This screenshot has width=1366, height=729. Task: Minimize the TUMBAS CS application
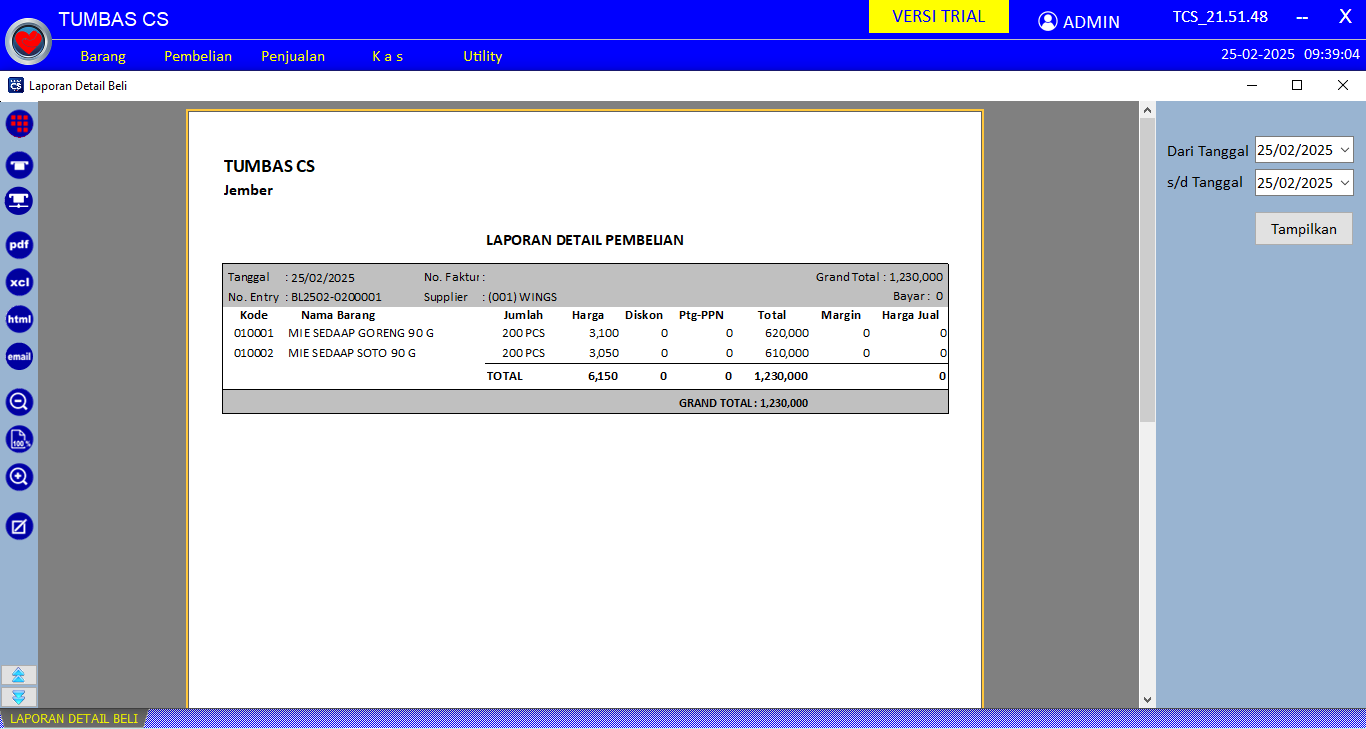1302,17
